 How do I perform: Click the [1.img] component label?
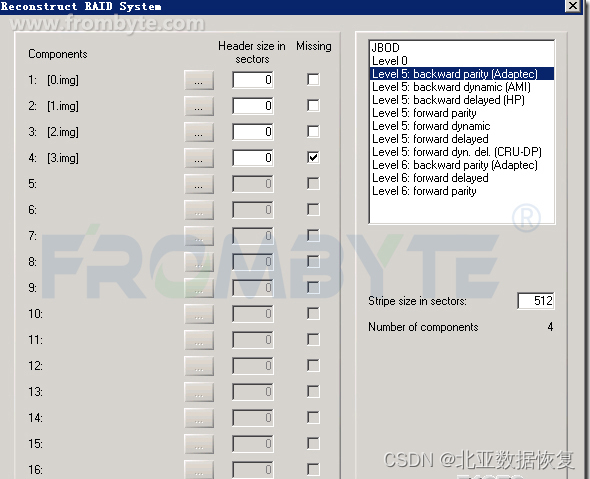[63, 106]
